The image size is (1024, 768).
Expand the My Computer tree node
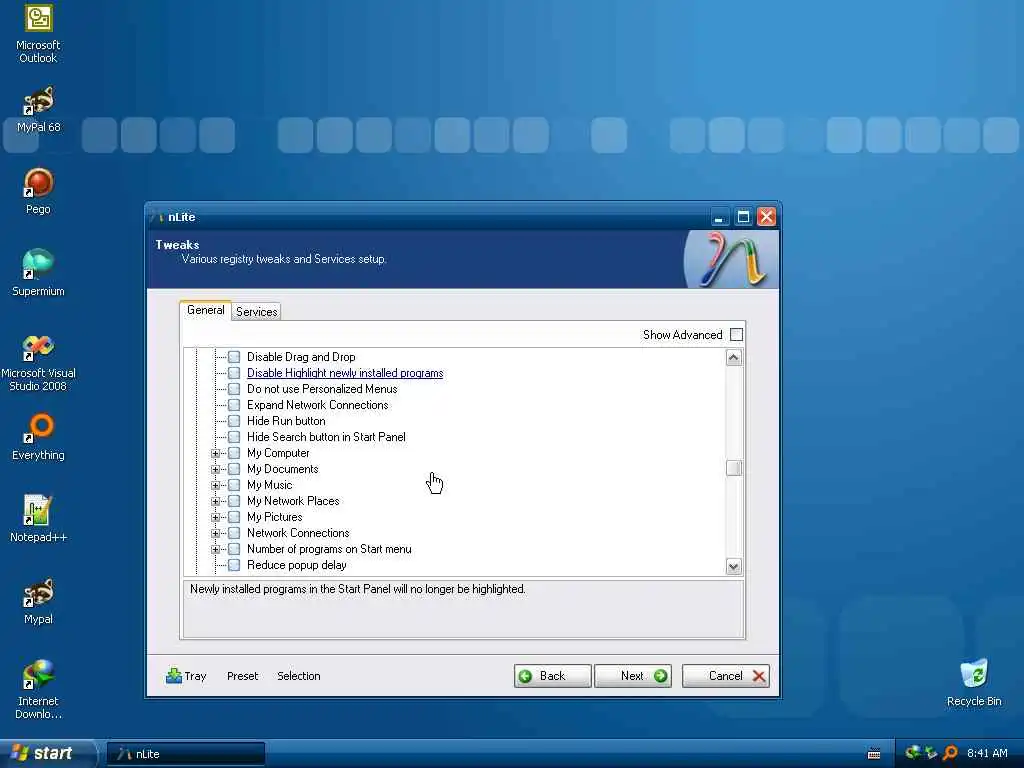[216, 453]
